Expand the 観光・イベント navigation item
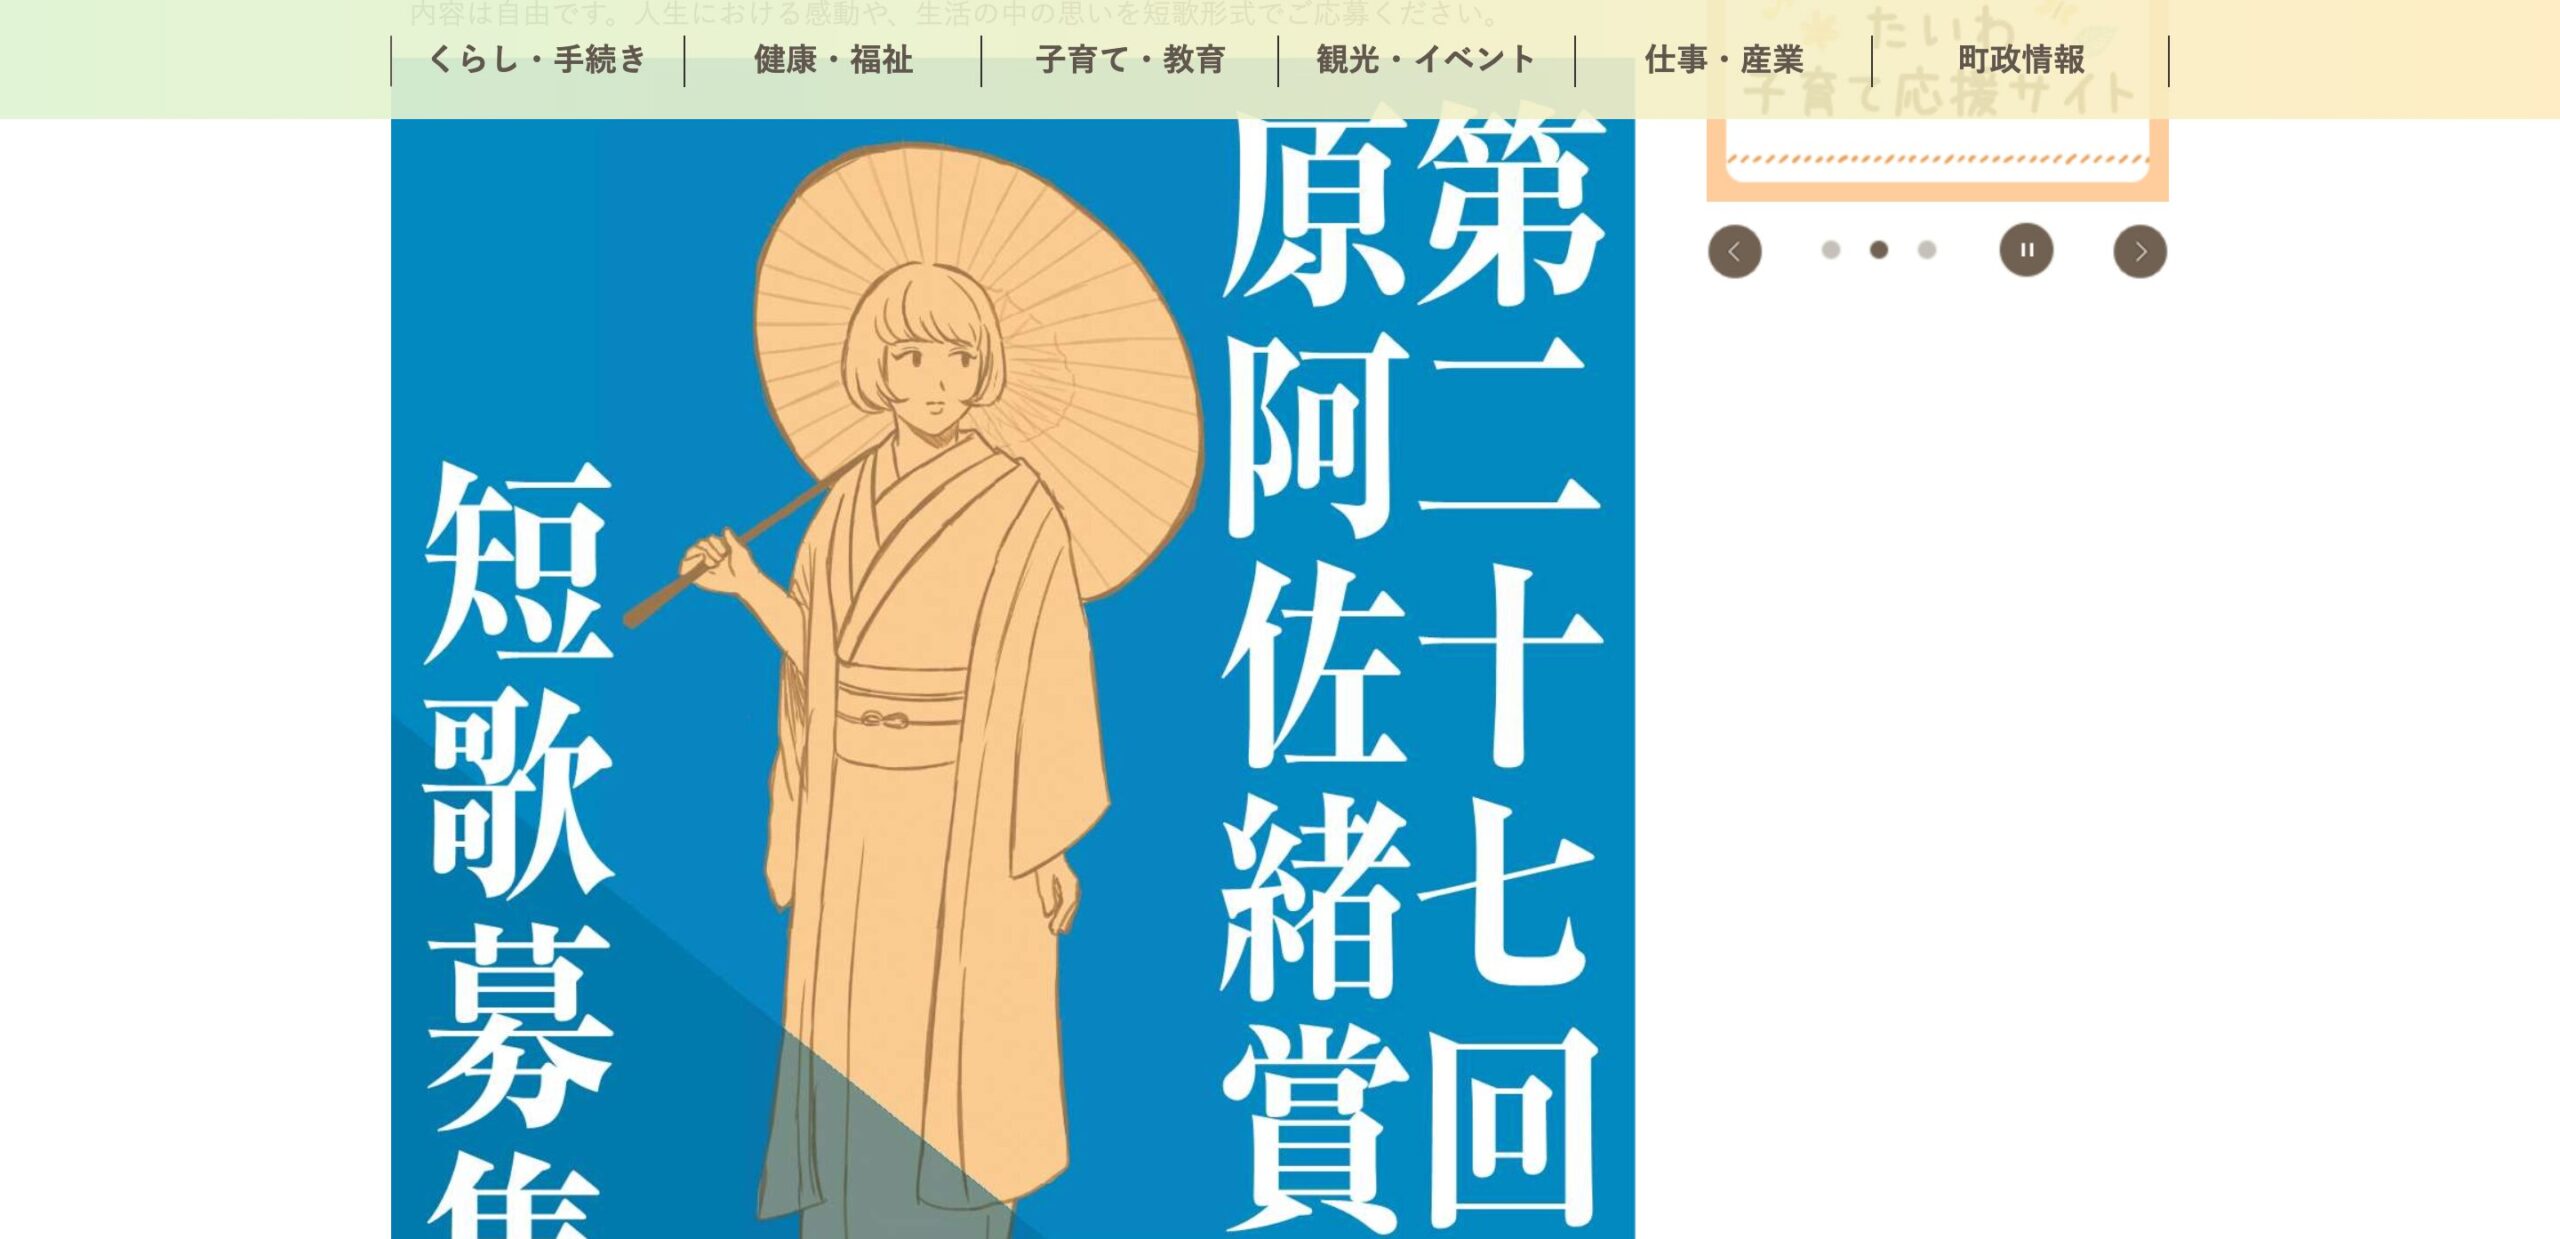 [1426, 60]
